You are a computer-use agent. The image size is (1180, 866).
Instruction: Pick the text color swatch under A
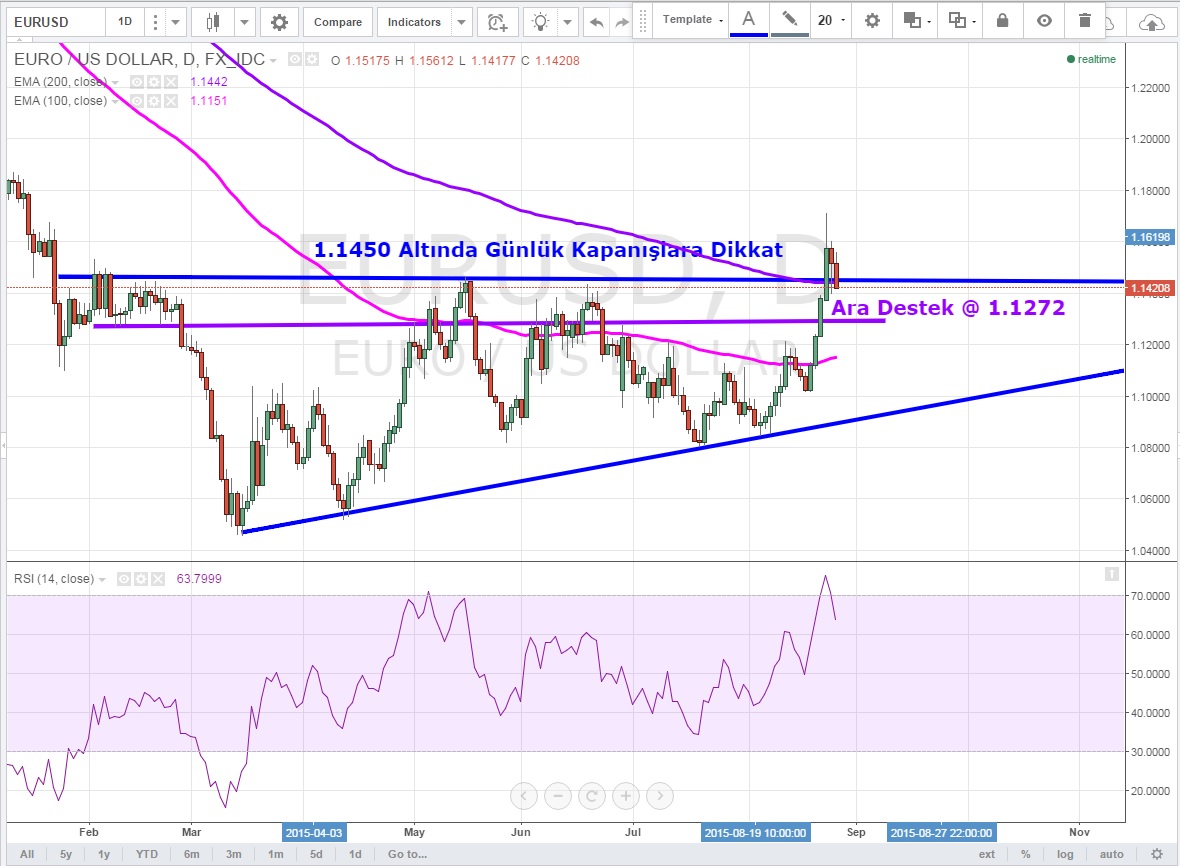(x=748, y=22)
